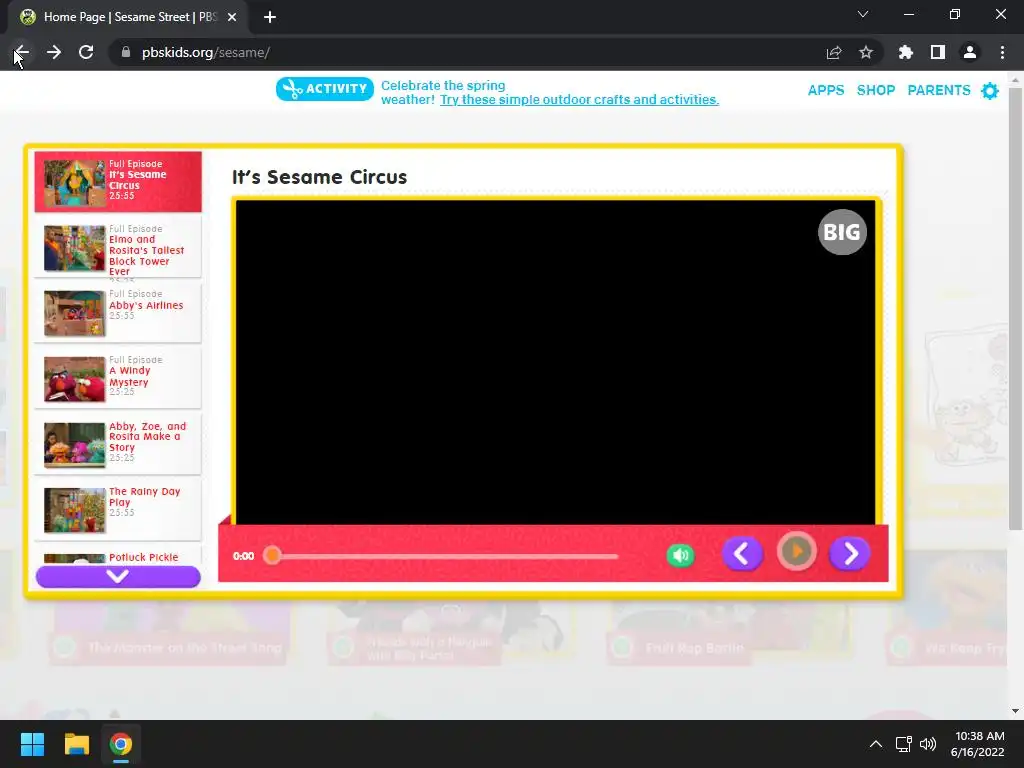Open Chrome extensions puzzle icon
1024x768 pixels.
[906, 52]
